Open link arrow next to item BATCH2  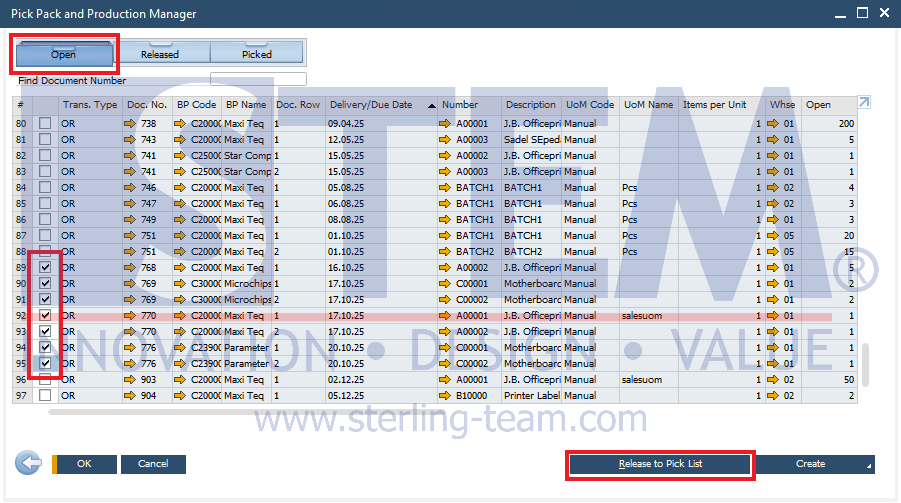[447, 251]
